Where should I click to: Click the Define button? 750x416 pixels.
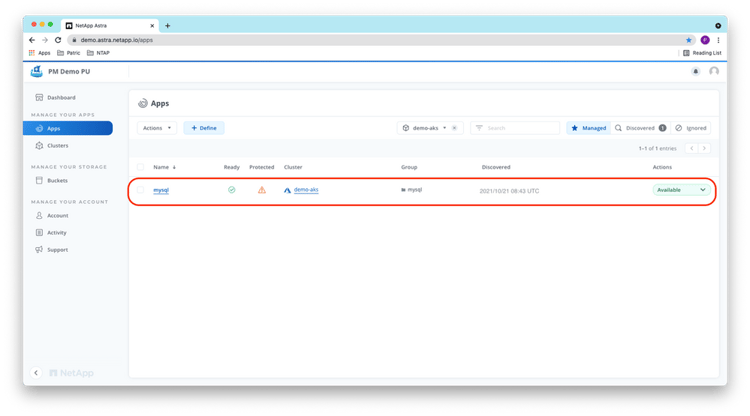(204, 128)
